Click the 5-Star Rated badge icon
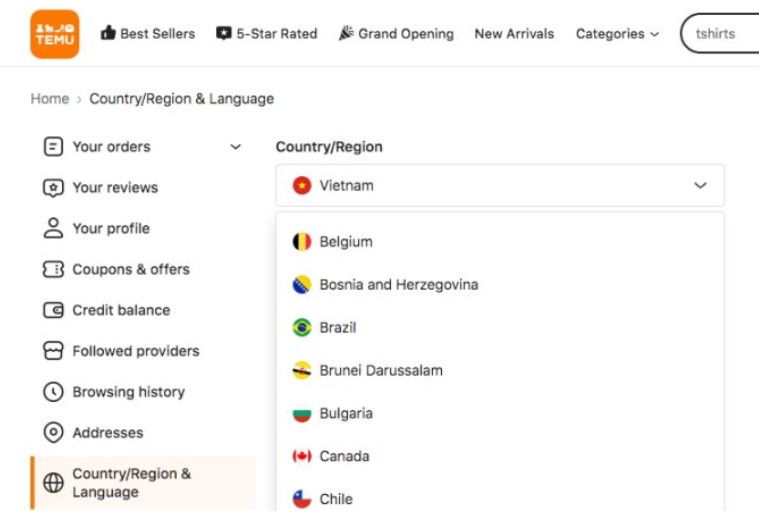This screenshot has height=515, width=759. 224,33
